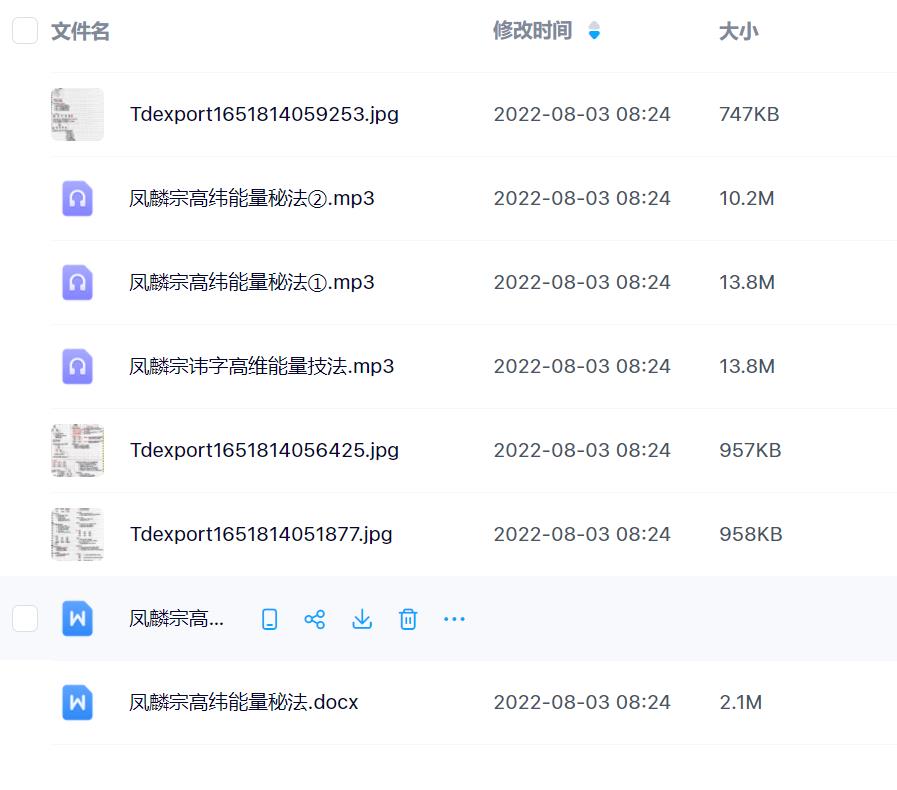Delete the hovered file with trash icon
Image resolution: width=897 pixels, height=790 pixels.
point(408,619)
